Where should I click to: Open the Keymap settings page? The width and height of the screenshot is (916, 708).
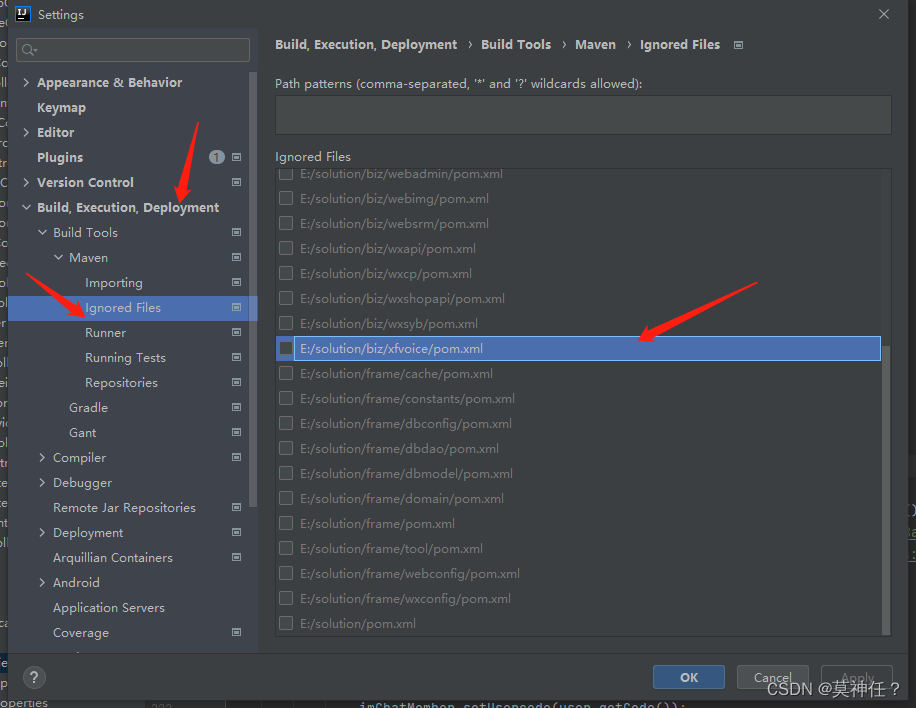(61, 107)
